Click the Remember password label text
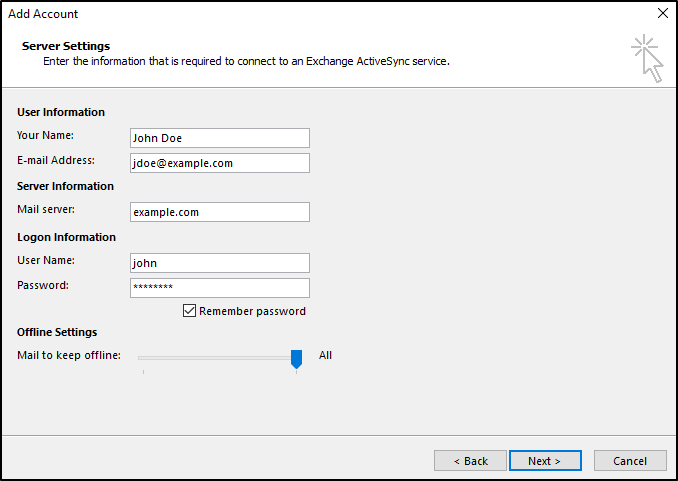The image size is (678, 481). click(252, 311)
